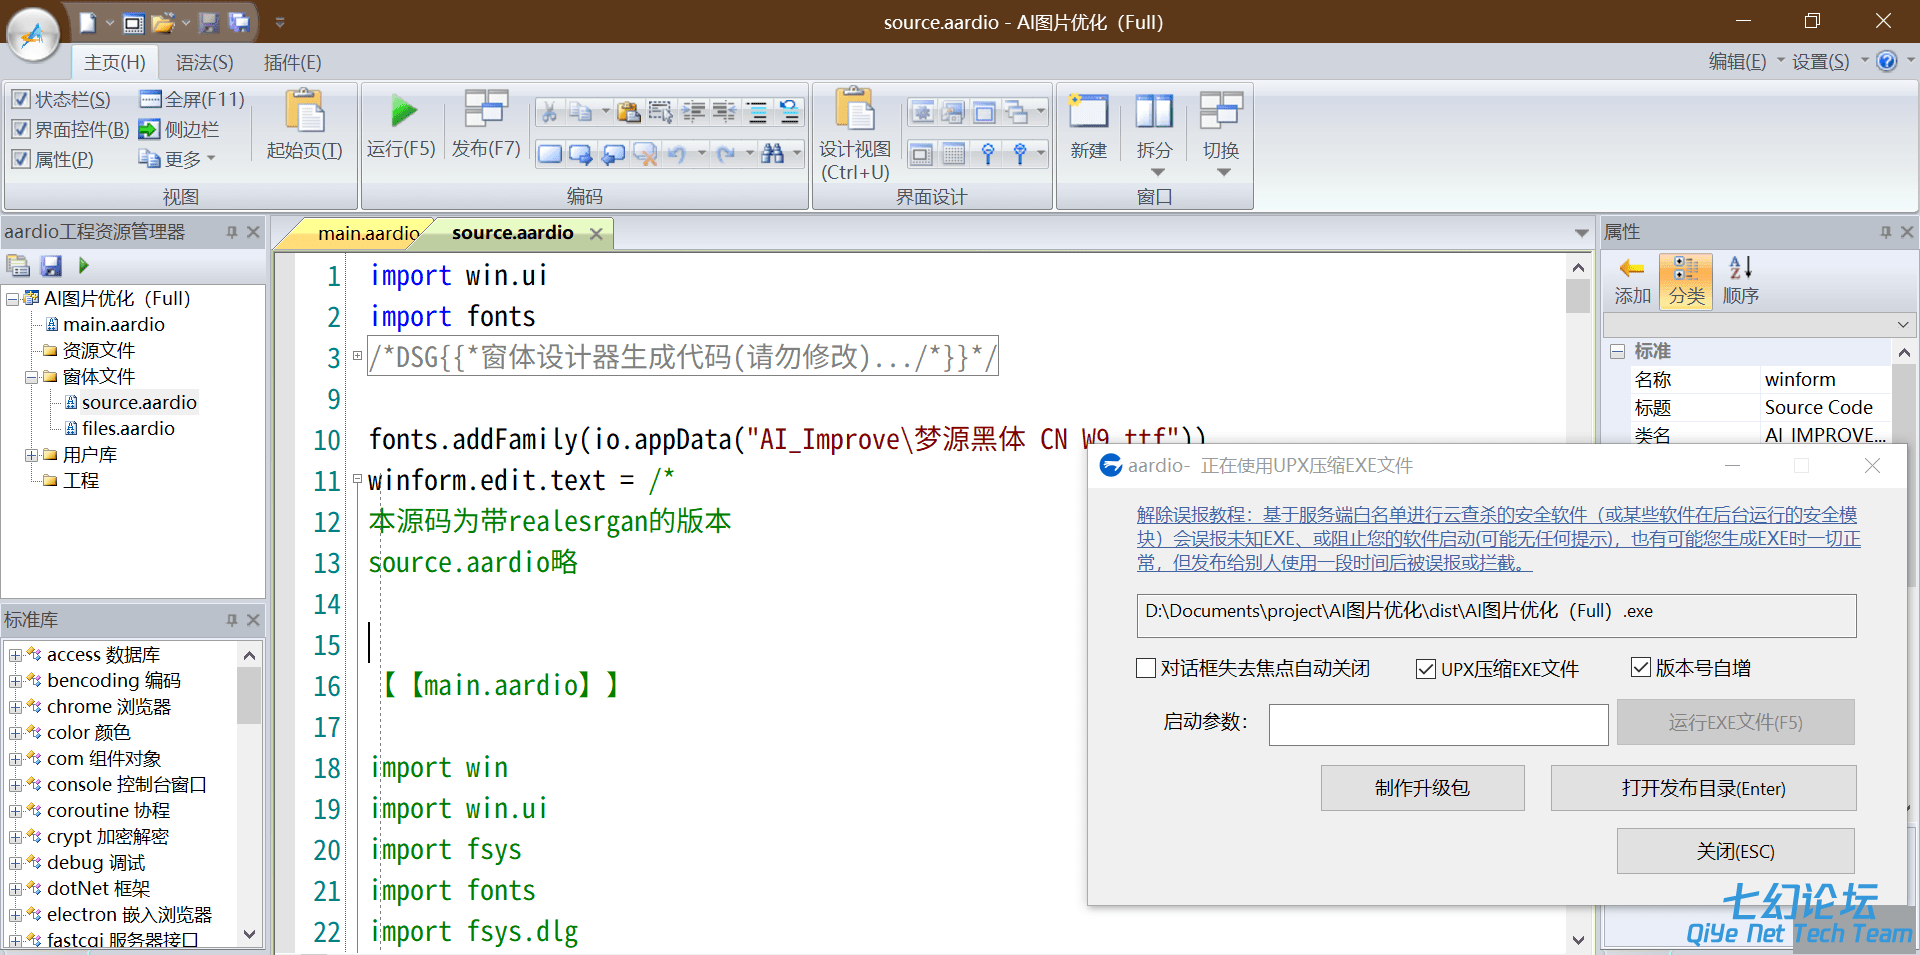Switch to the 语法(S) ribbon tab
This screenshot has height=955, width=1920.
coord(205,63)
